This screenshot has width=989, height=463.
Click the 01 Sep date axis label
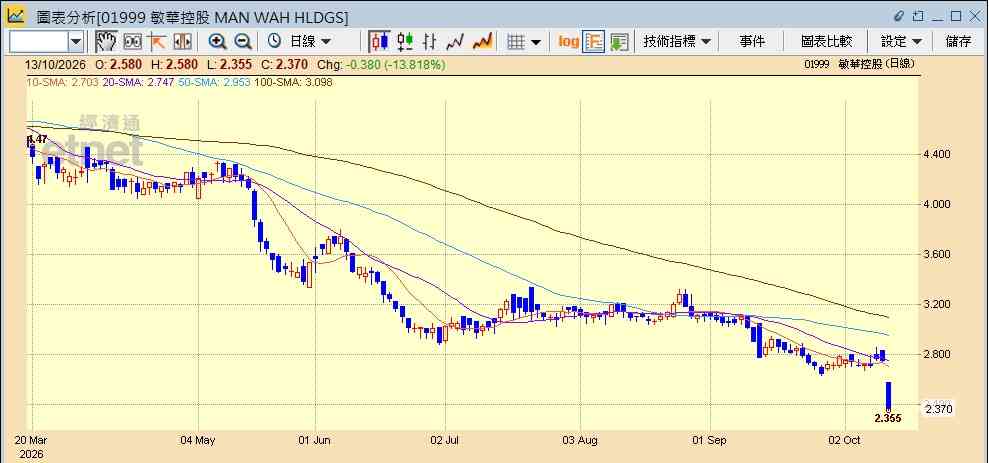[x=711, y=440]
